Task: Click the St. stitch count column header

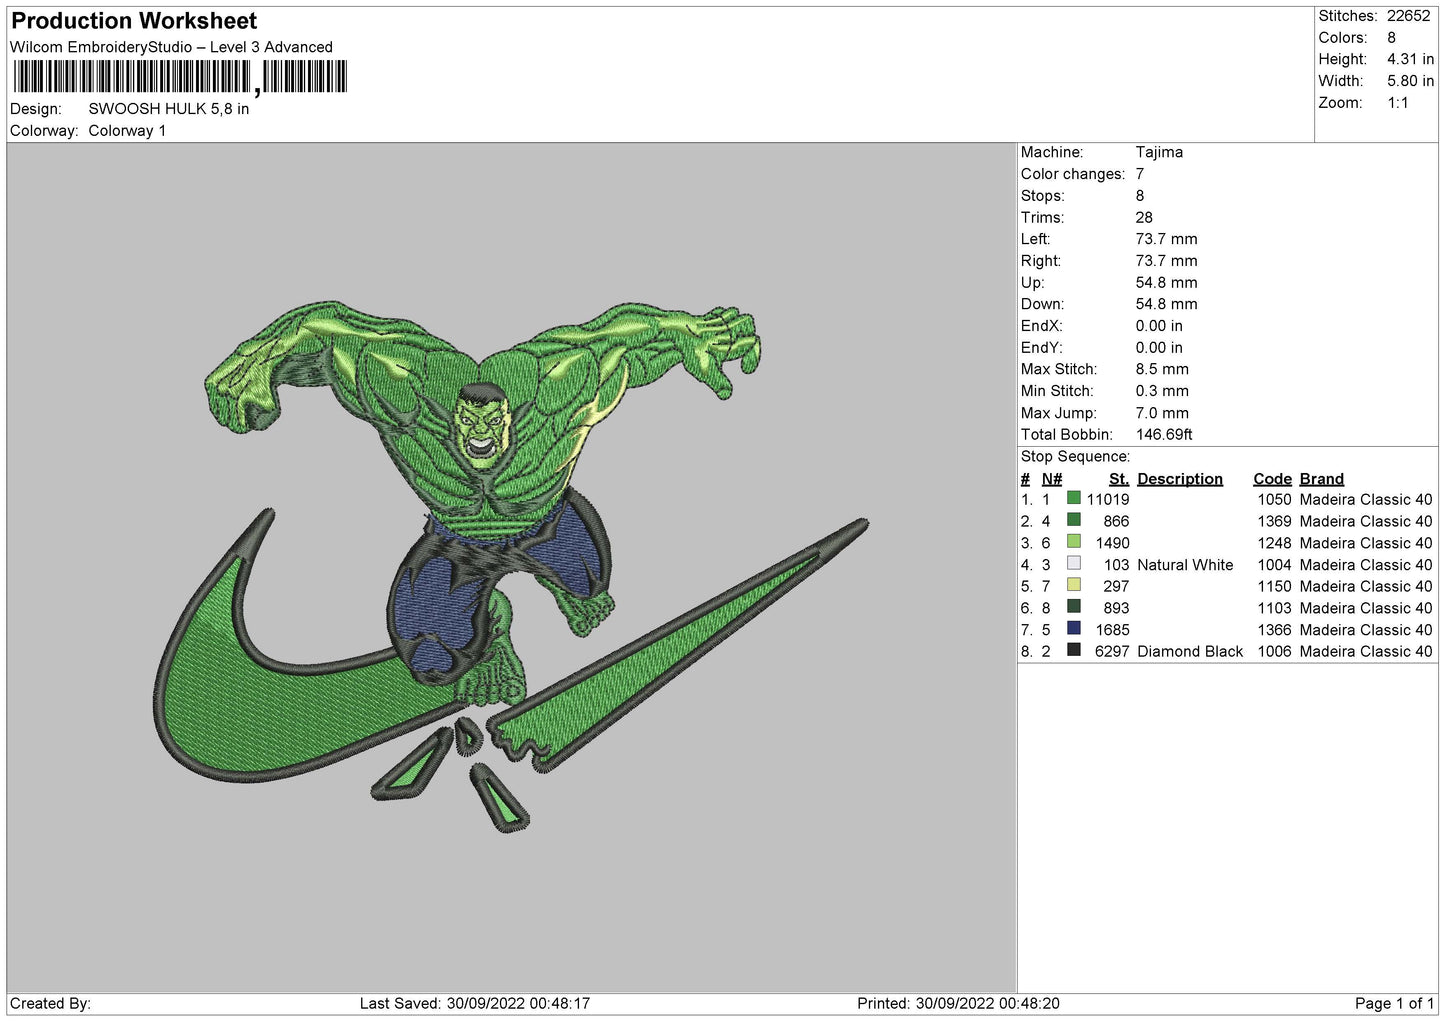Action: [x=1118, y=479]
